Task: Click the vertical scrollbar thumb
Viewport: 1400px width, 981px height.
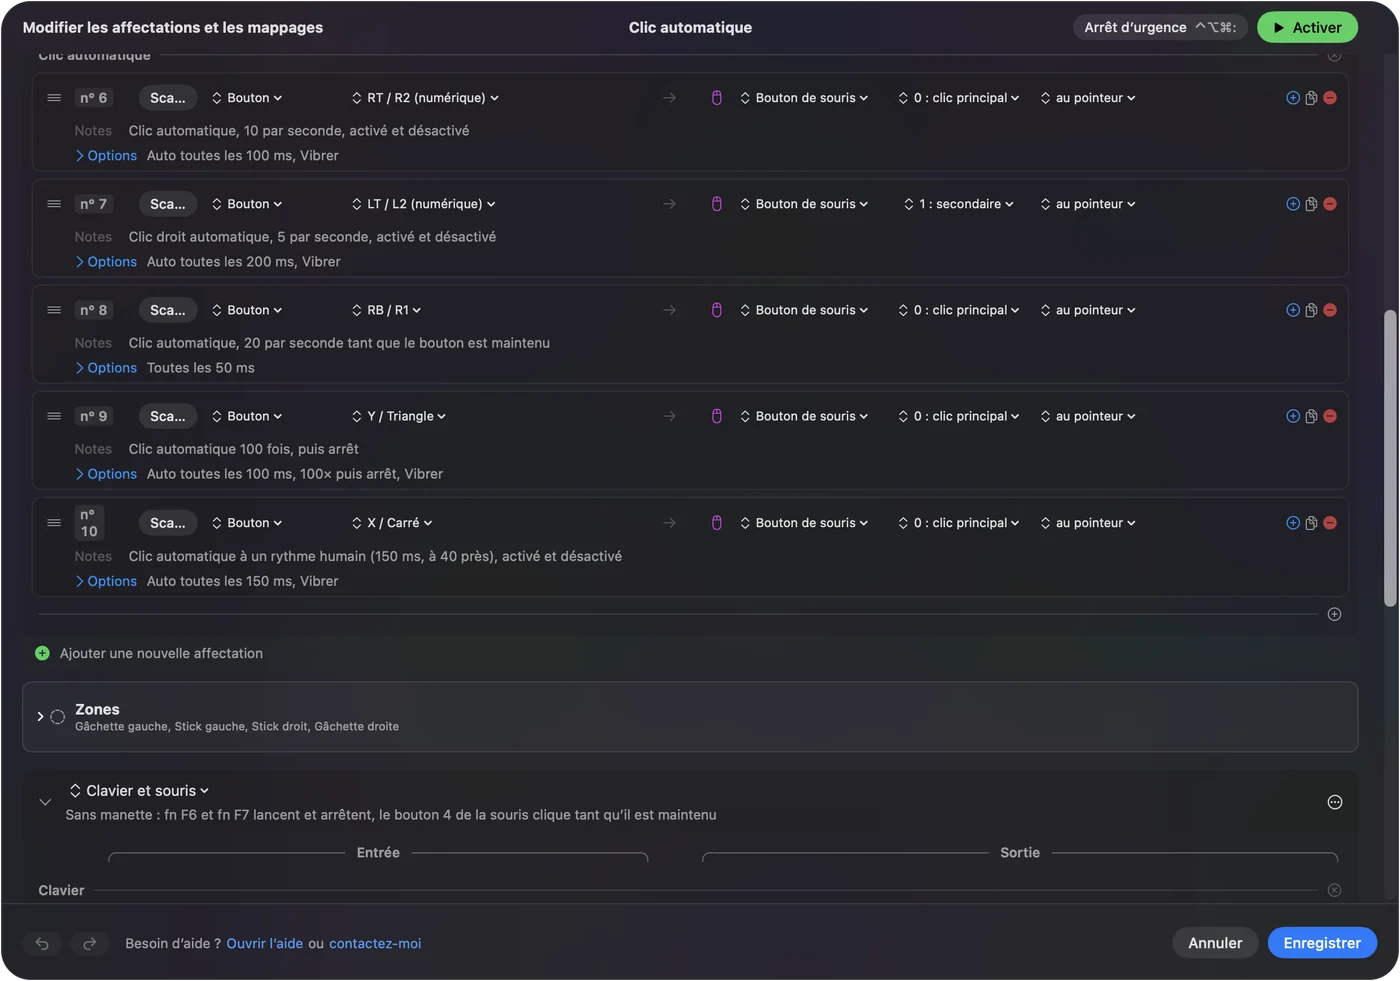Action: (x=1390, y=458)
